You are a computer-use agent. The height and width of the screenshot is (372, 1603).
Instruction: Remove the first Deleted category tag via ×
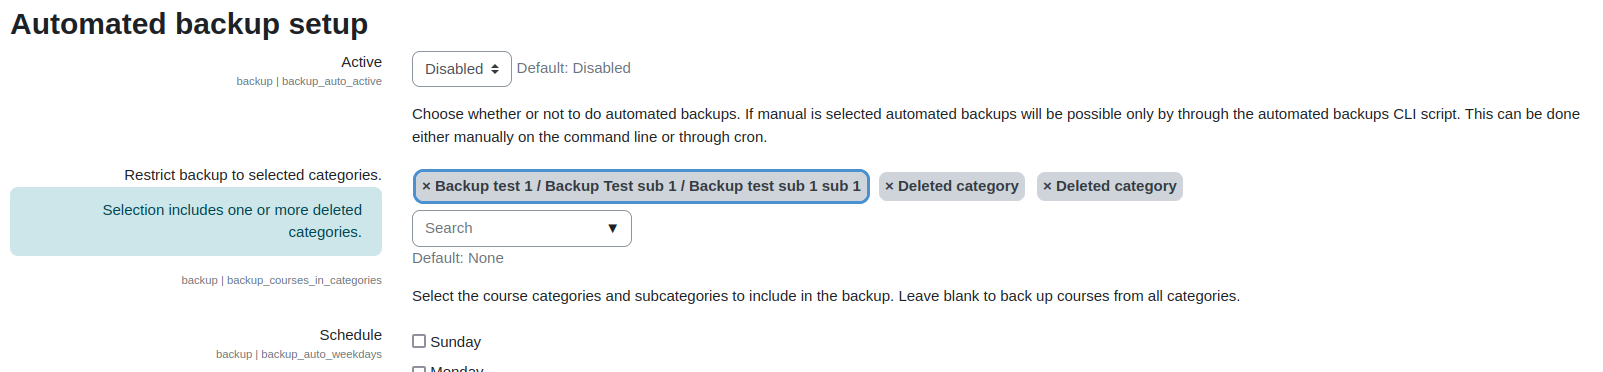(x=889, y=186)
